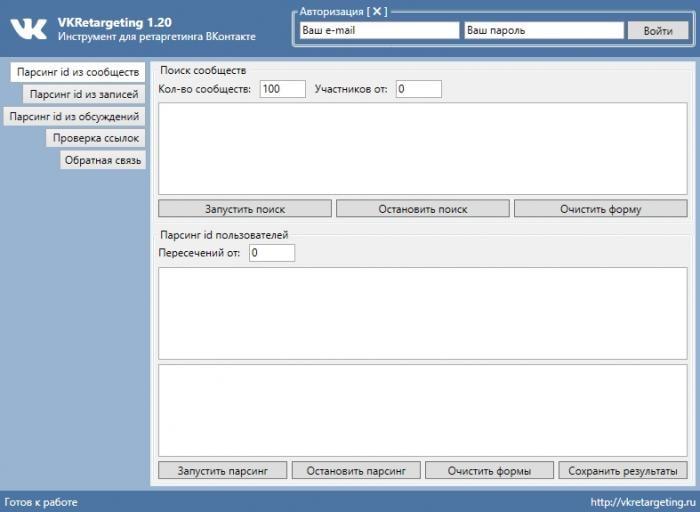
Task: Click Остановить парсинг button
Action: click(356, 470)
